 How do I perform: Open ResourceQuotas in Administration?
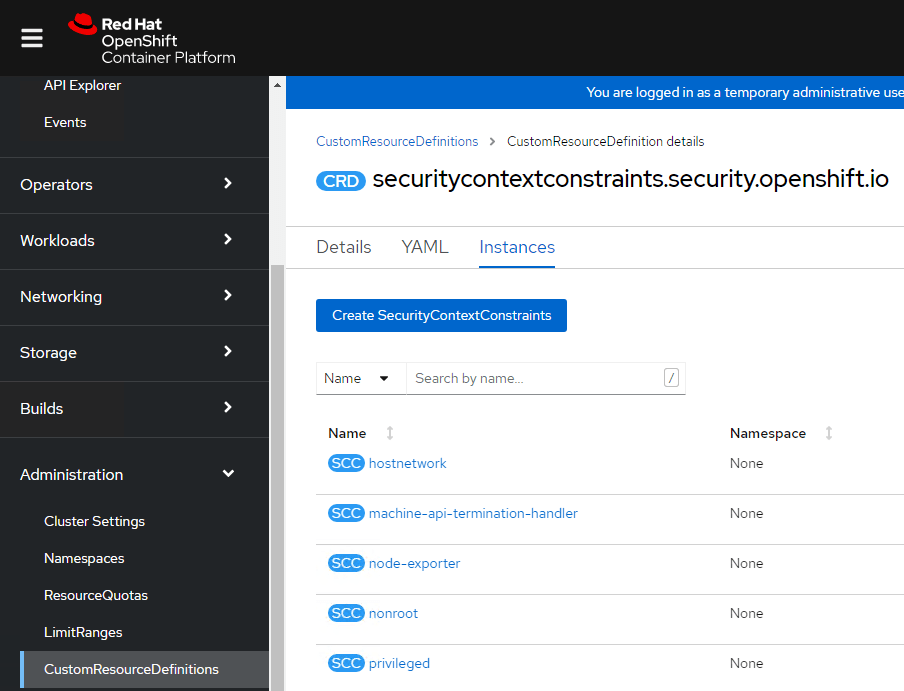click(x=96, y=595)
